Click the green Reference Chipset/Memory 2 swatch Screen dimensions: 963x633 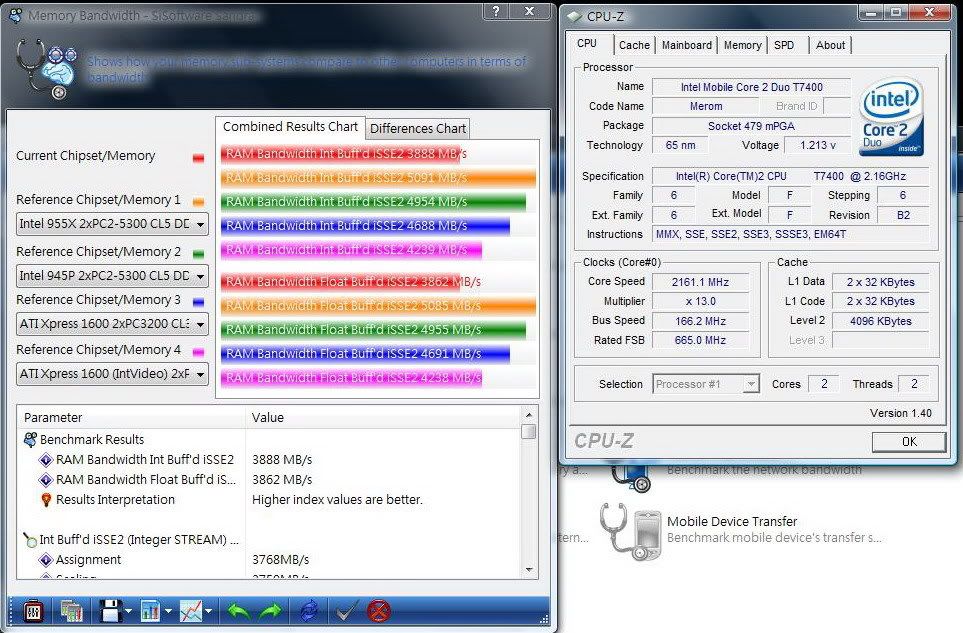pos(198,253)
